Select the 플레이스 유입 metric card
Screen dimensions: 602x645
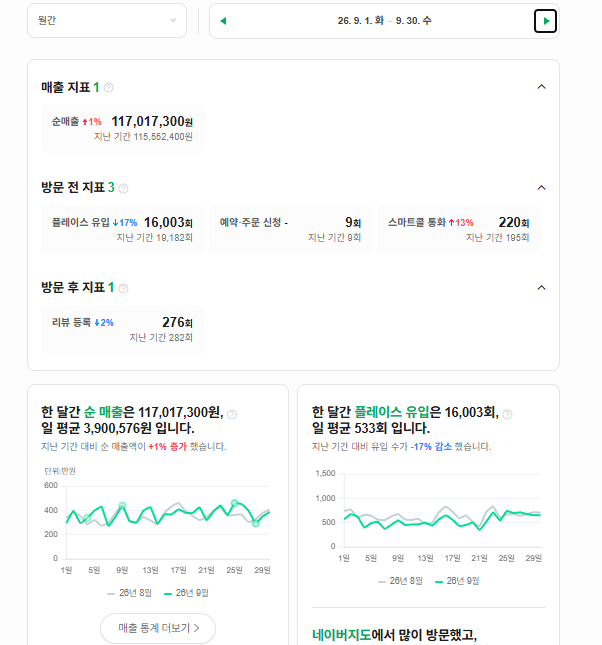122,229
